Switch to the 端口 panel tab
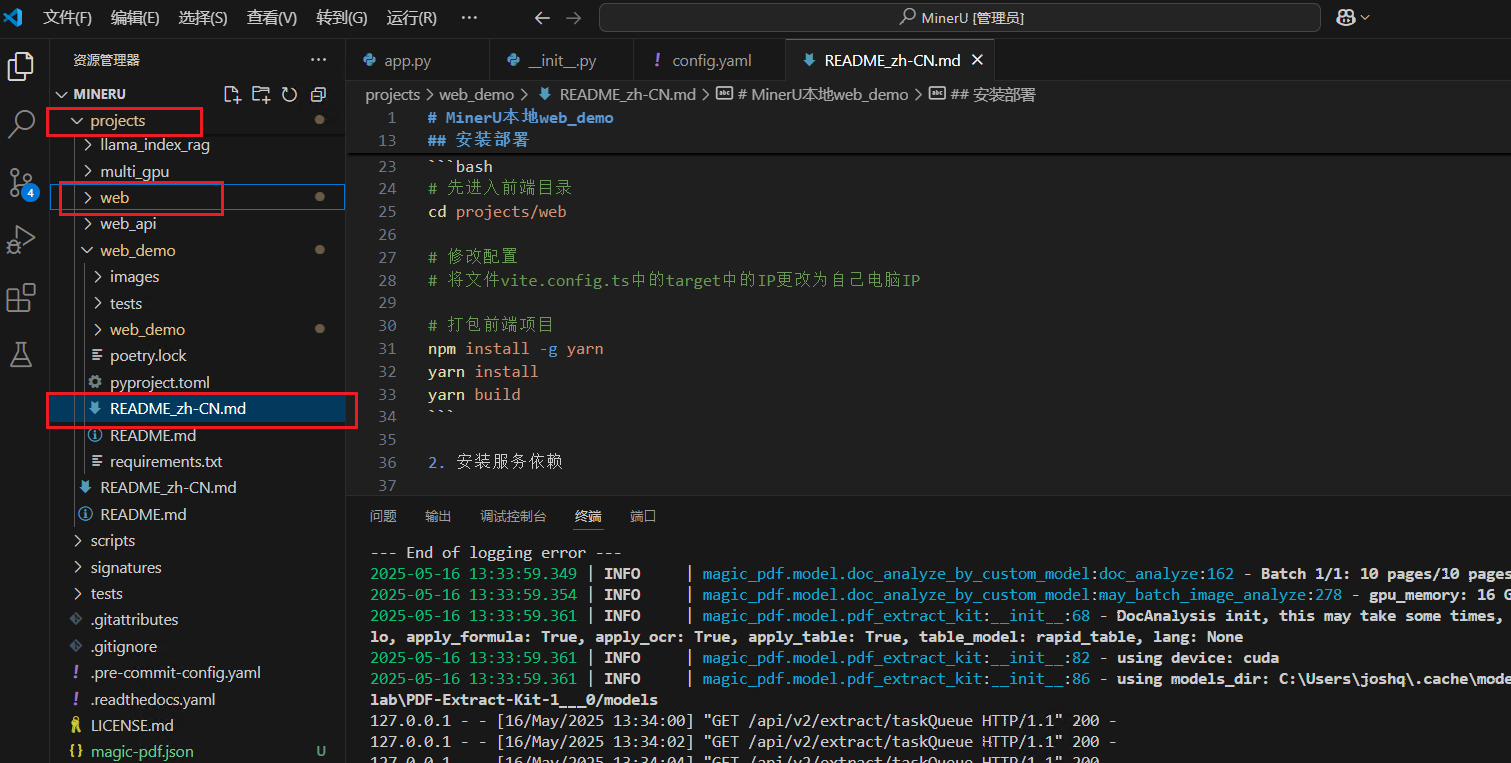Image resolution: width=1511 pixels, height=763 pixels. (x=643, y=516)
